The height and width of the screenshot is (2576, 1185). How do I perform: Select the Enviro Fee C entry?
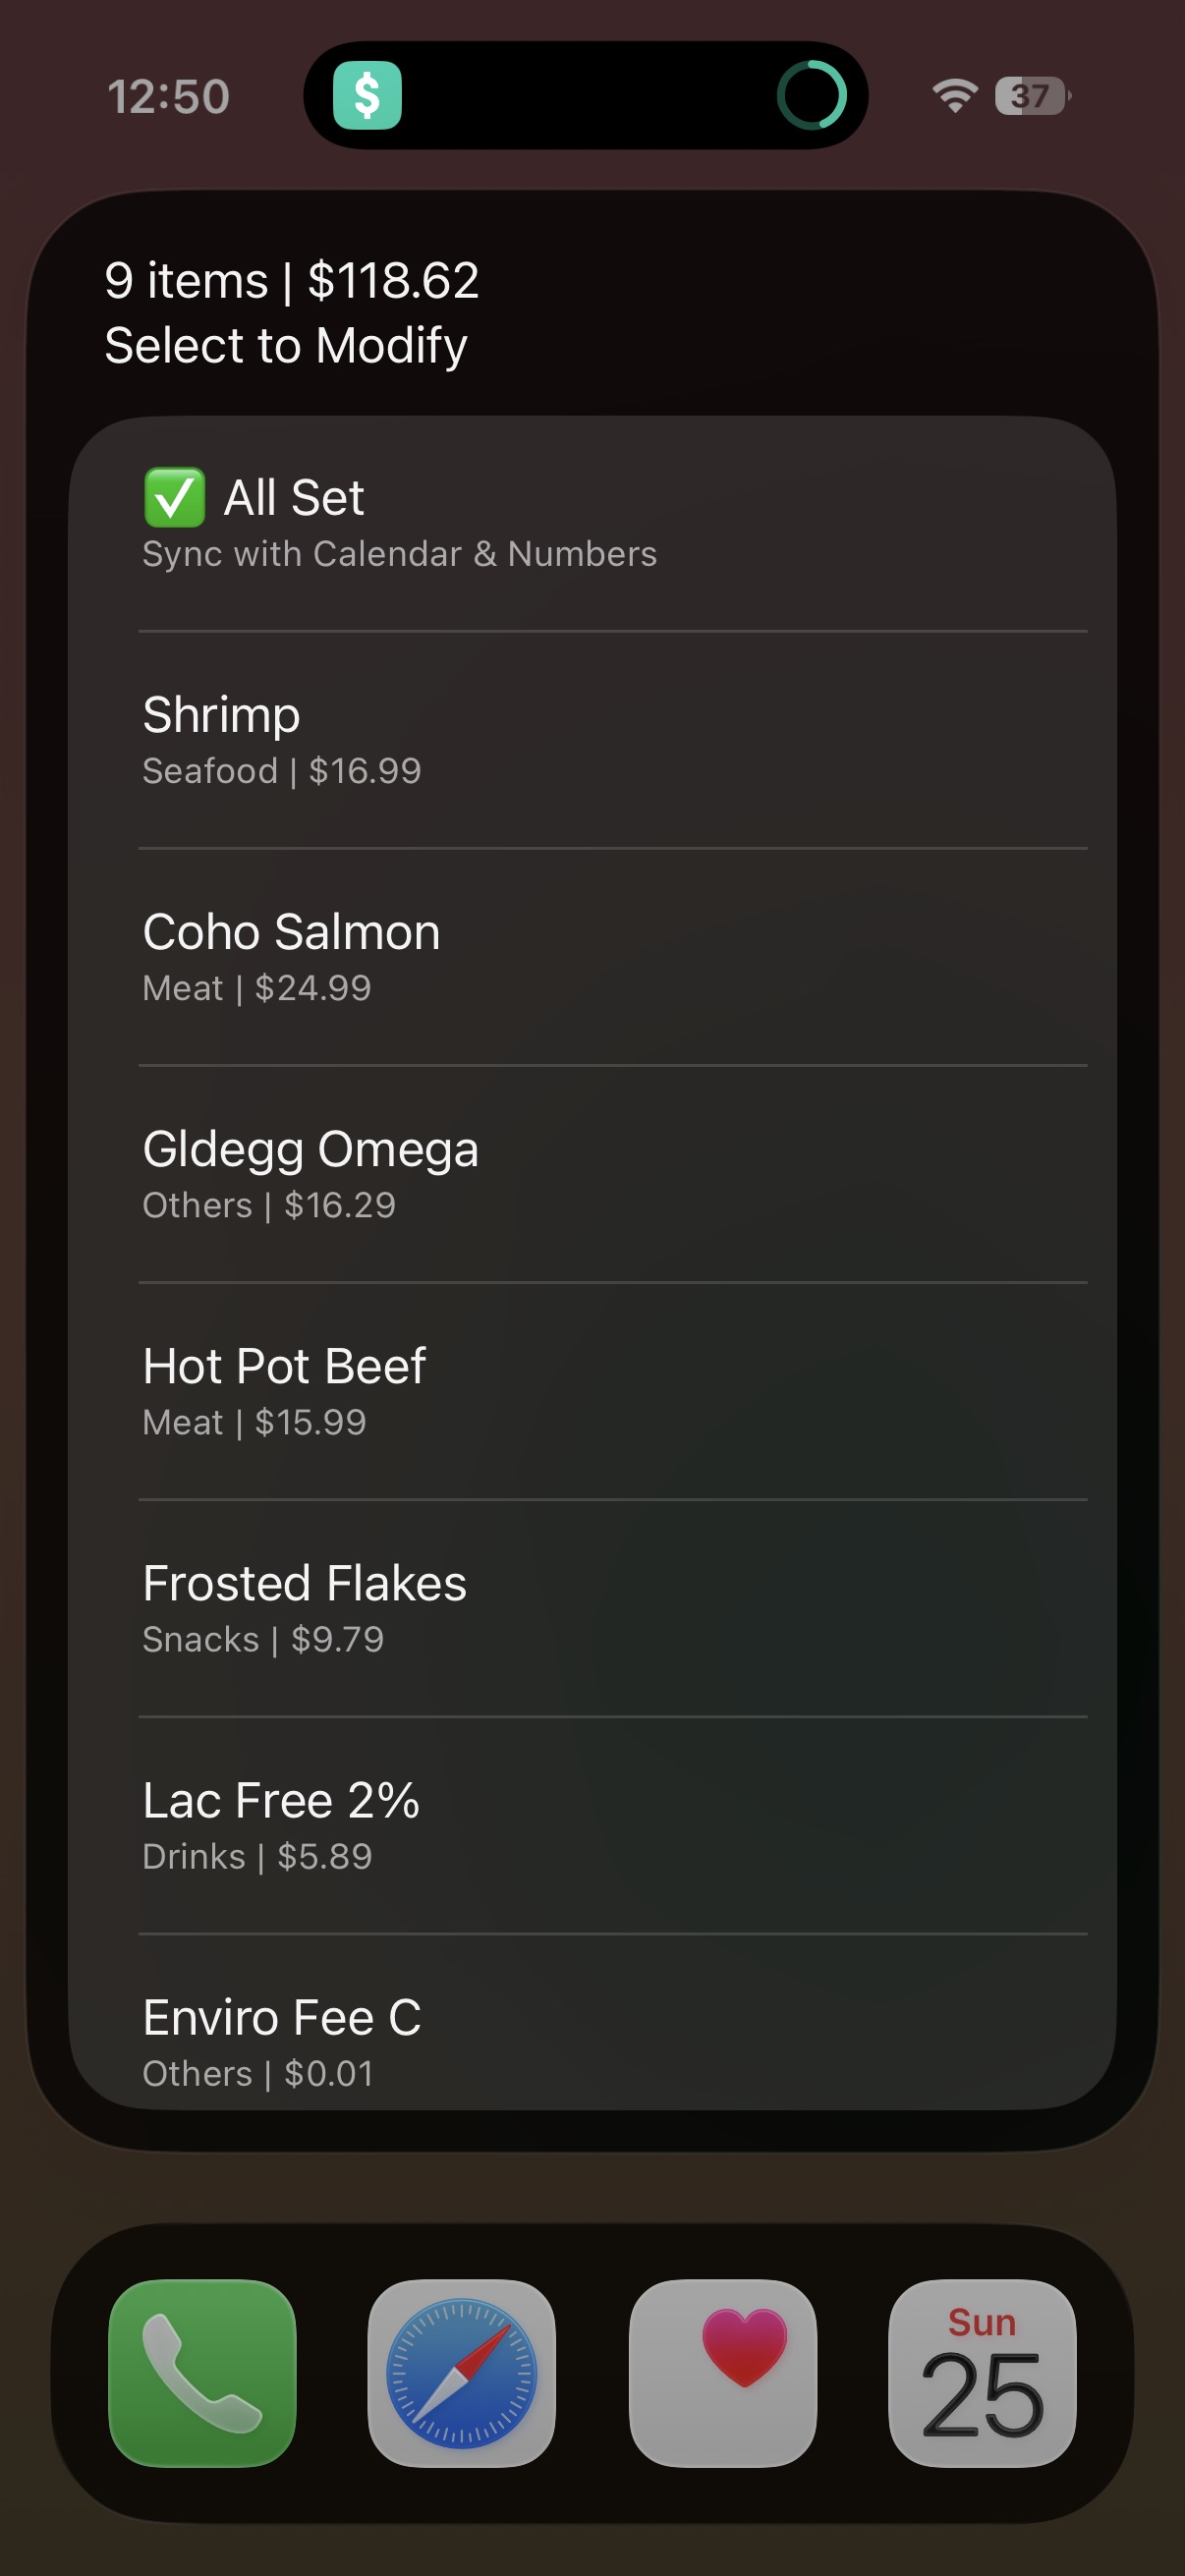592,2040
